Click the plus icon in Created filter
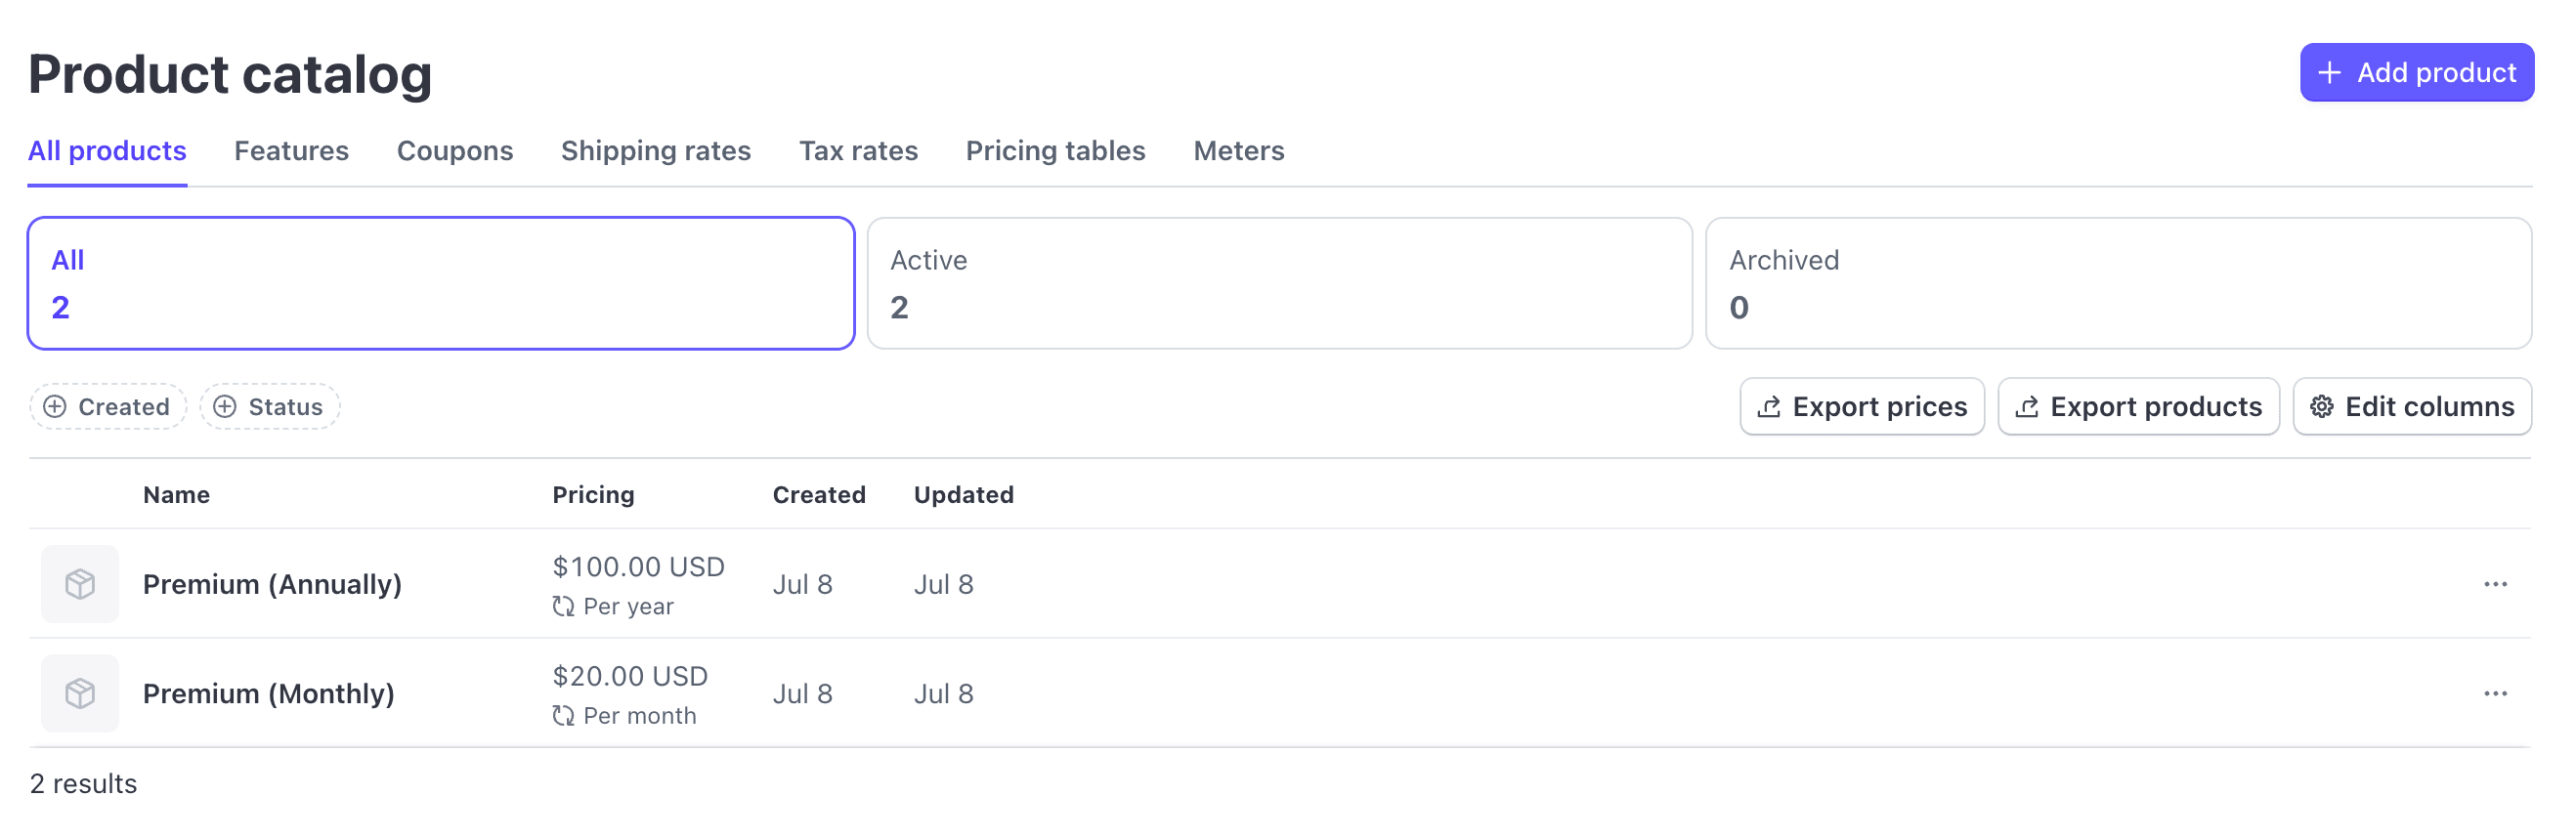 click(56, 407)
